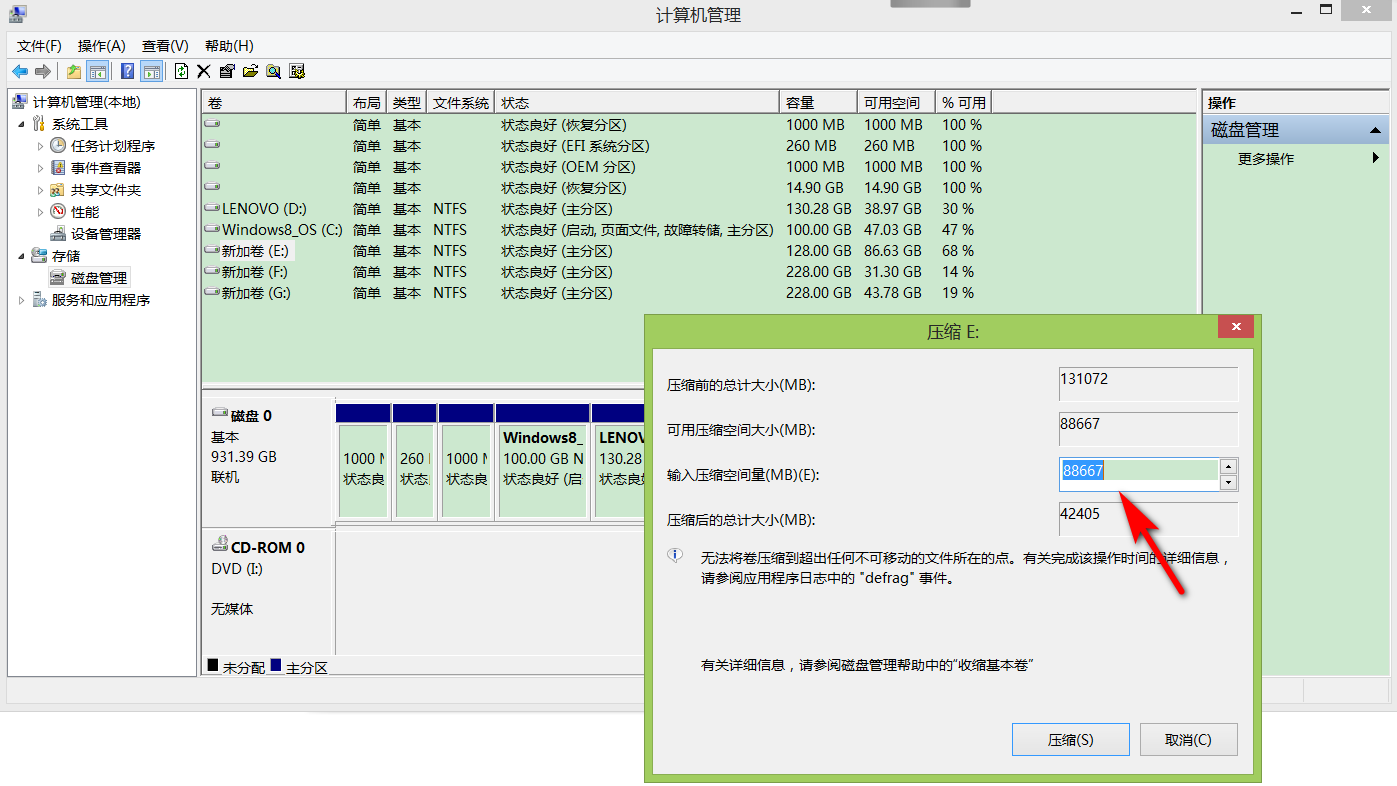
Task: Collapse the 系统工具 tree node
Action: (x=22, y=124)
